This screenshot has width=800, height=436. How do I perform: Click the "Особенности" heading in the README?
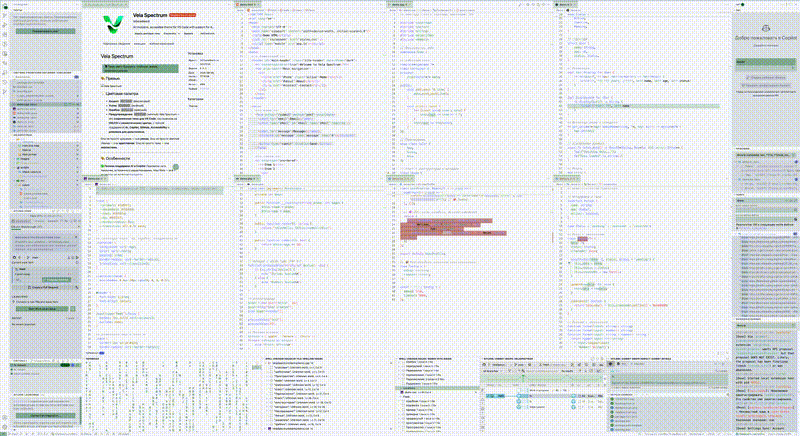click(115, 159)
